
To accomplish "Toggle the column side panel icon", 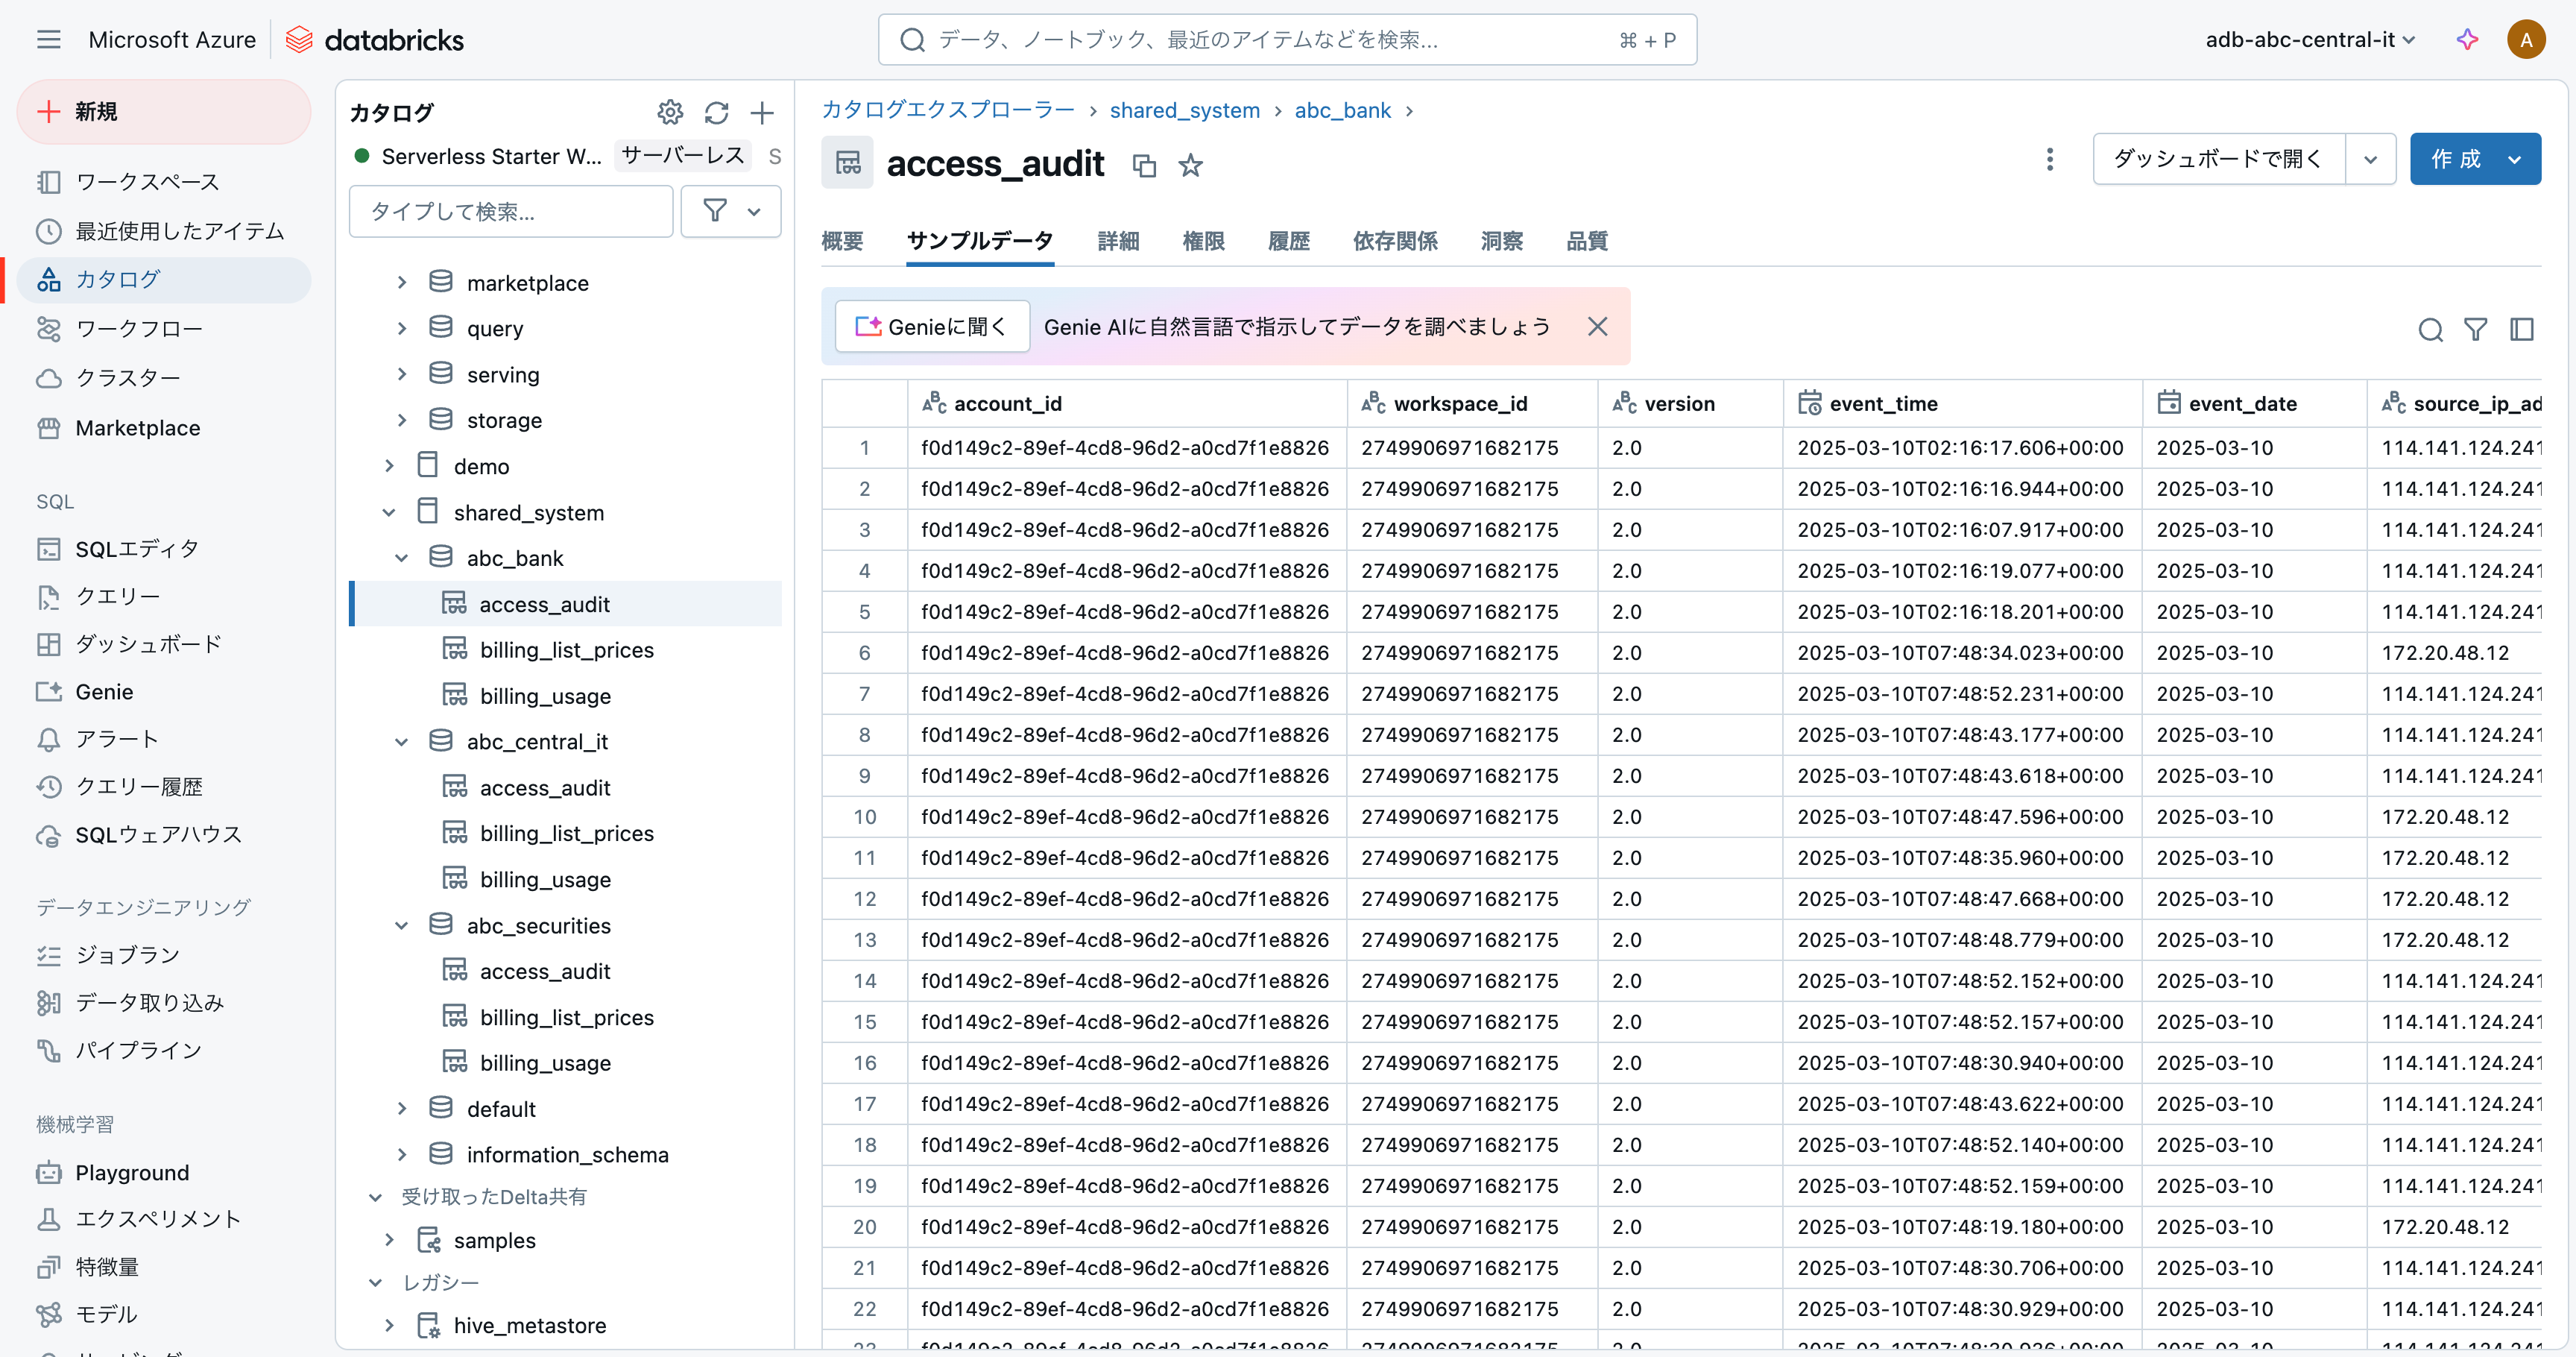I will tap(2521, 329).
